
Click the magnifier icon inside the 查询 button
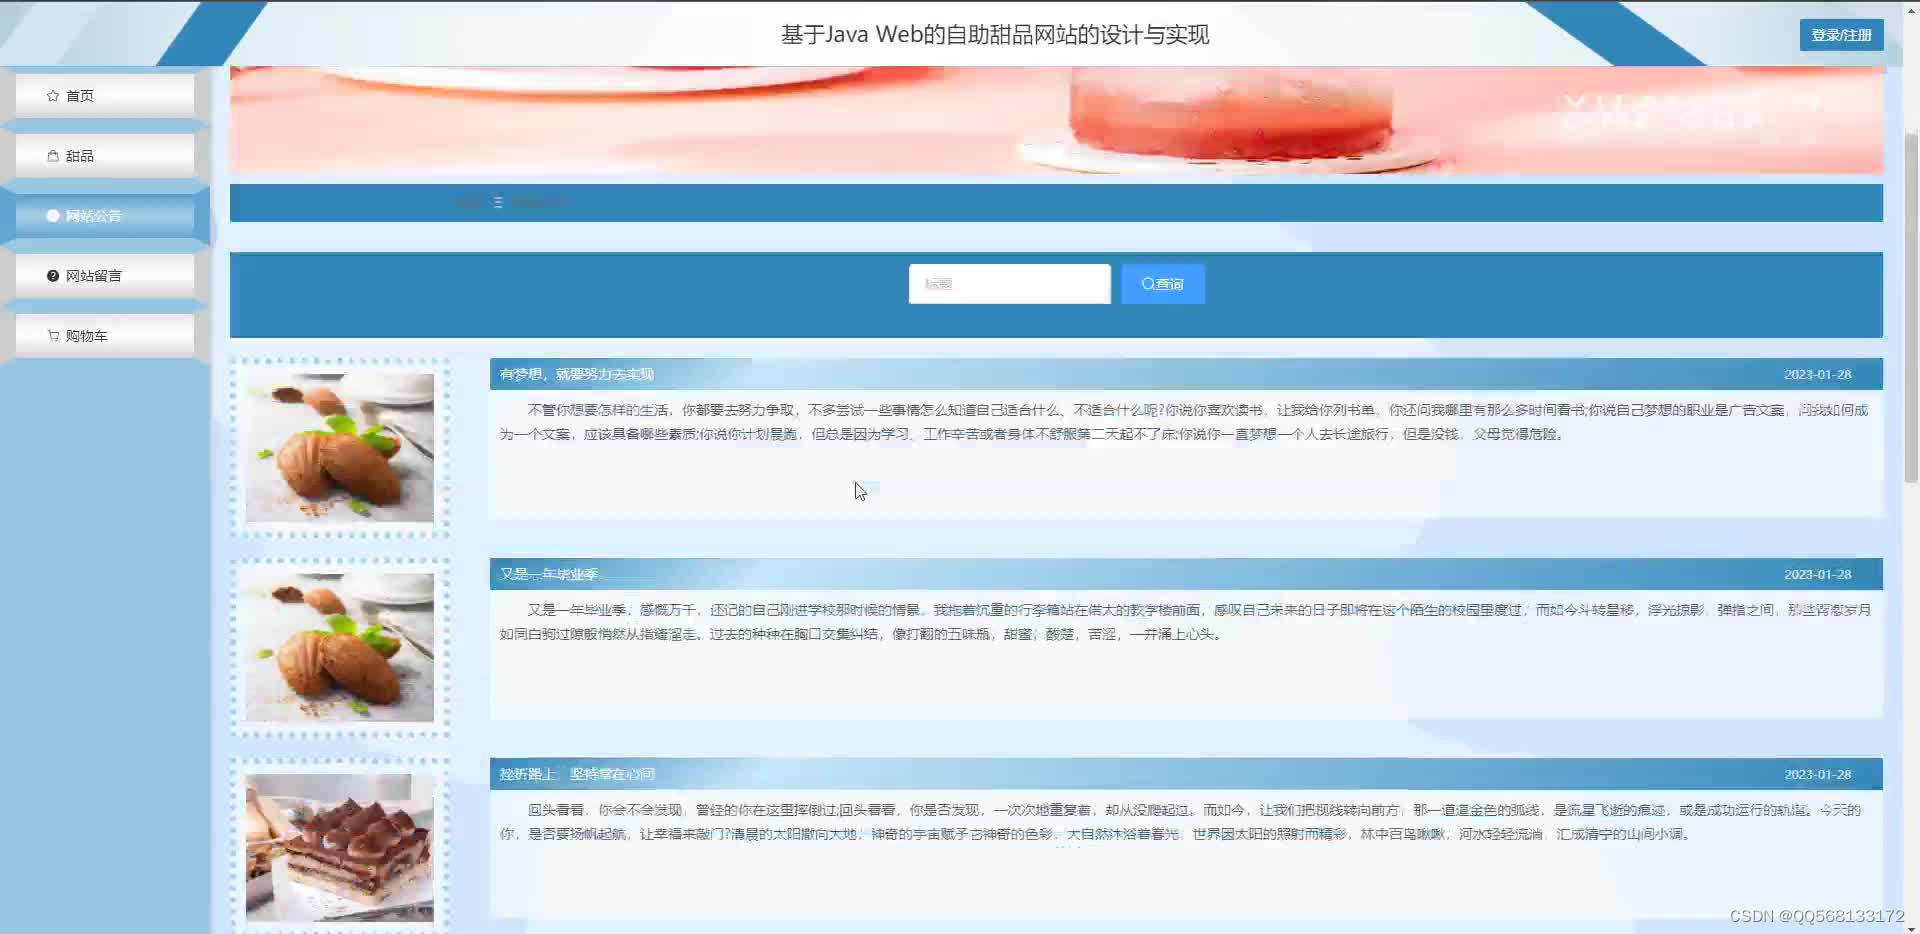[x=1146, y=284]
